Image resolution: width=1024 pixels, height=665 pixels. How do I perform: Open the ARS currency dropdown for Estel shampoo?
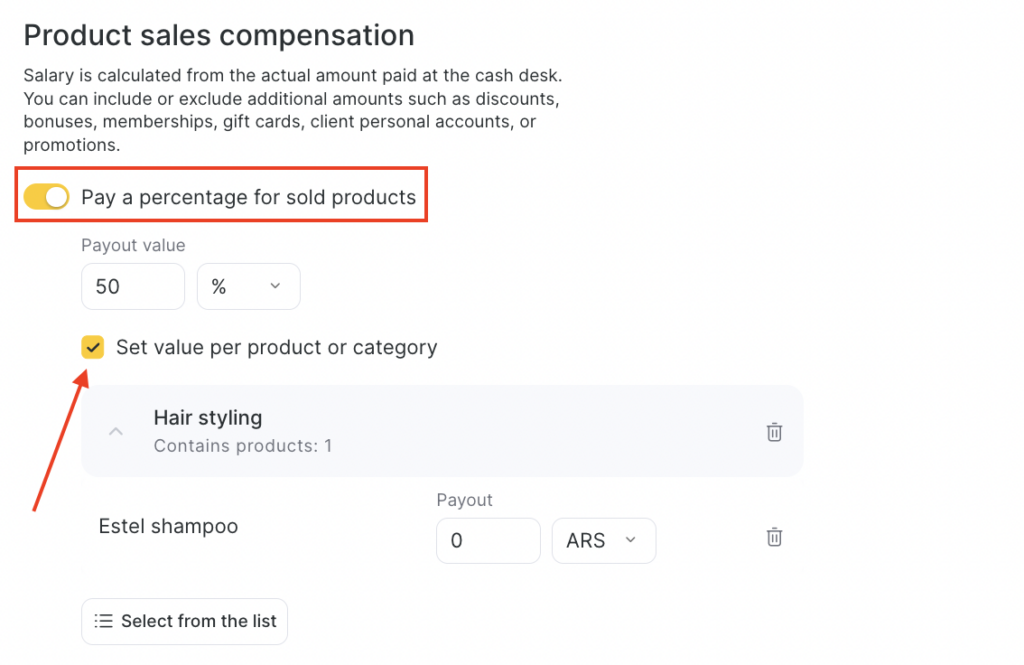tap(603, 540)
